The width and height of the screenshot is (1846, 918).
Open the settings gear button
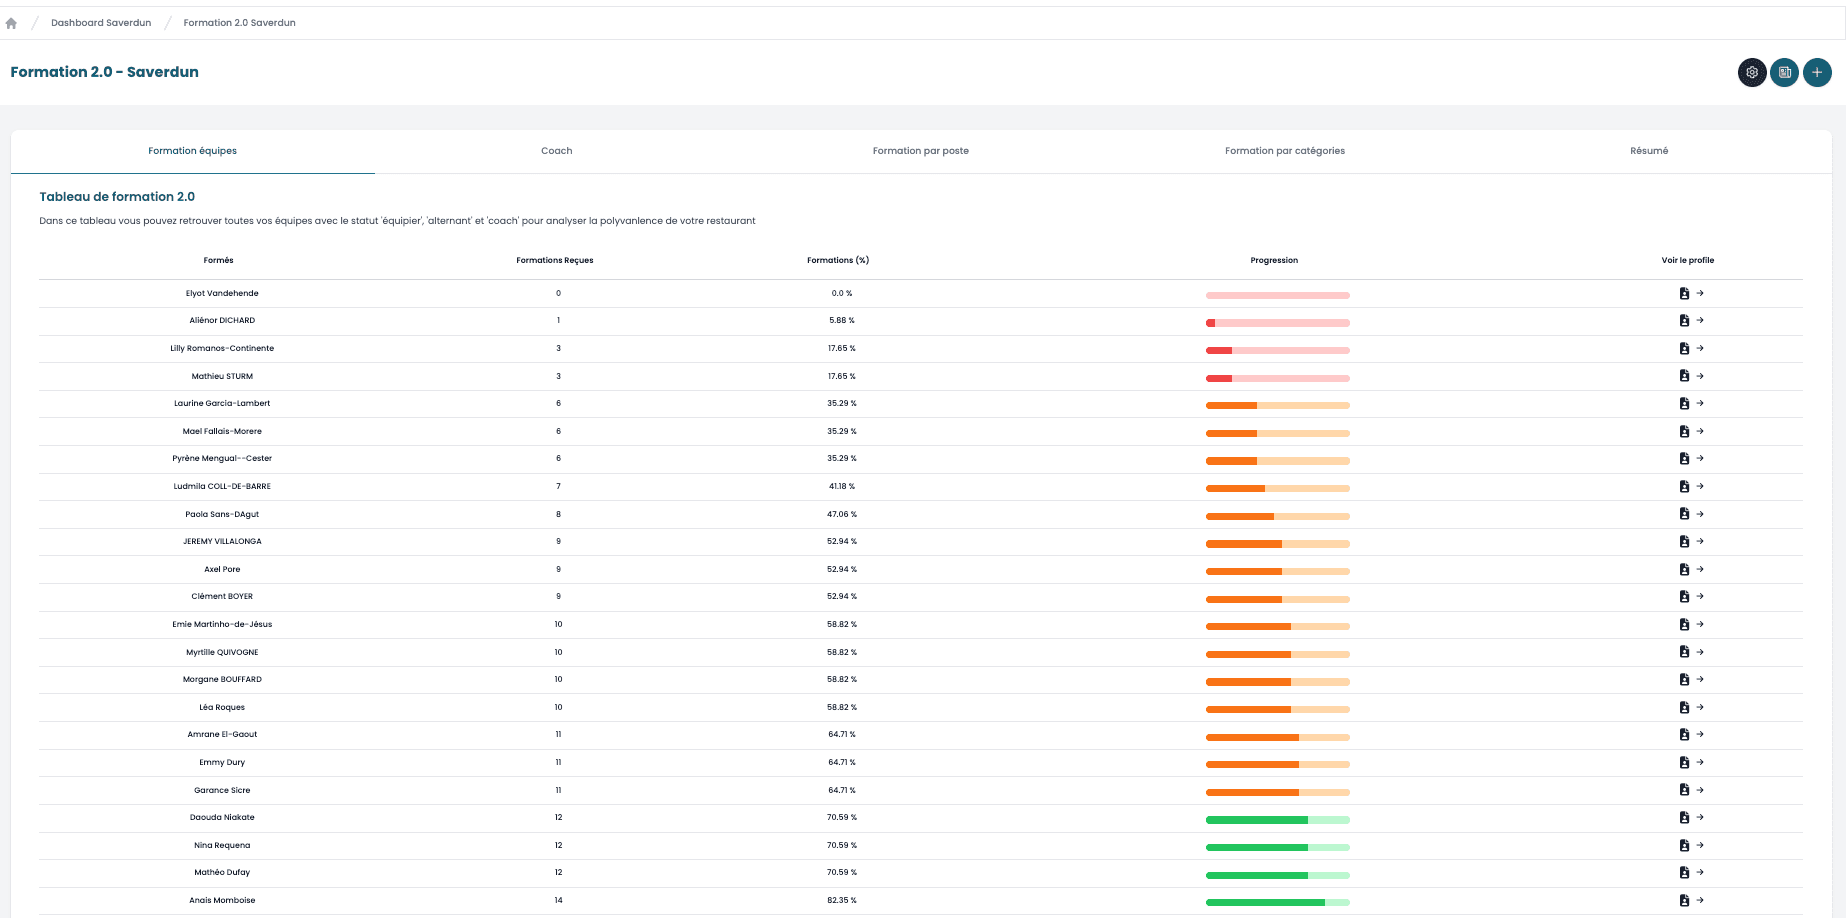coord(1751,73)
